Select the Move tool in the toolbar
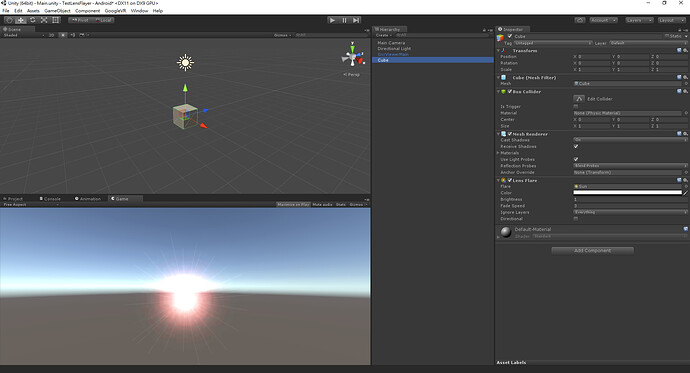Screen dimensions: 690x373 click(x=21, y=20)
